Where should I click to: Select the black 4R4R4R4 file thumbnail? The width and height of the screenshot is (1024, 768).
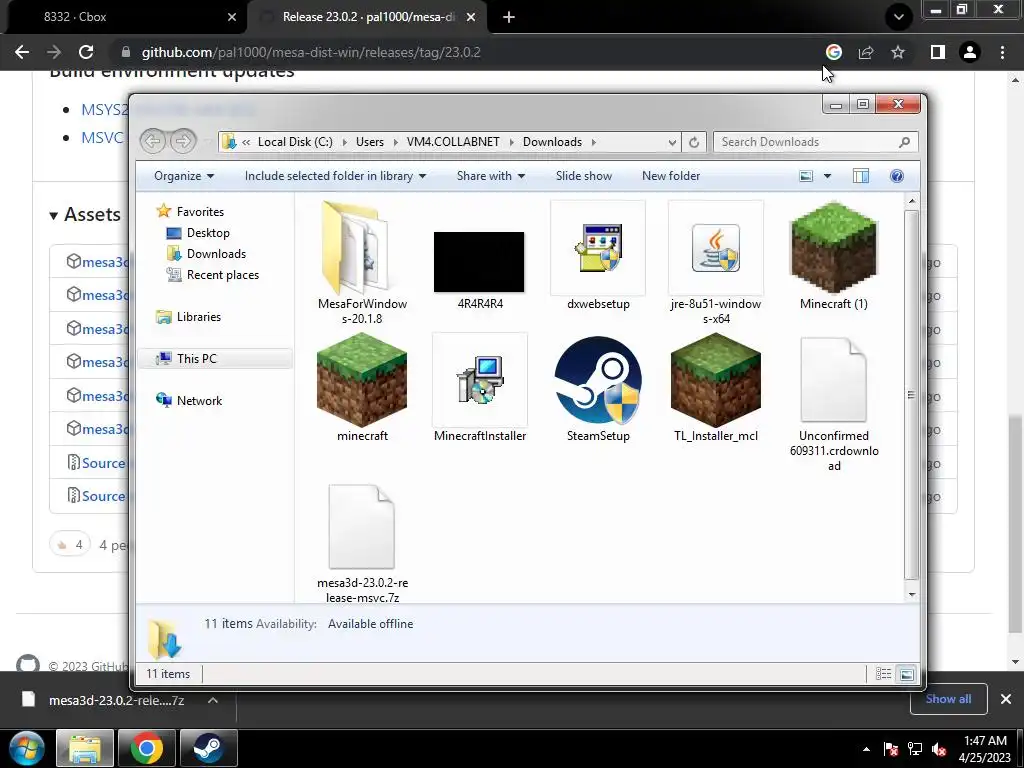coord(479,262)
